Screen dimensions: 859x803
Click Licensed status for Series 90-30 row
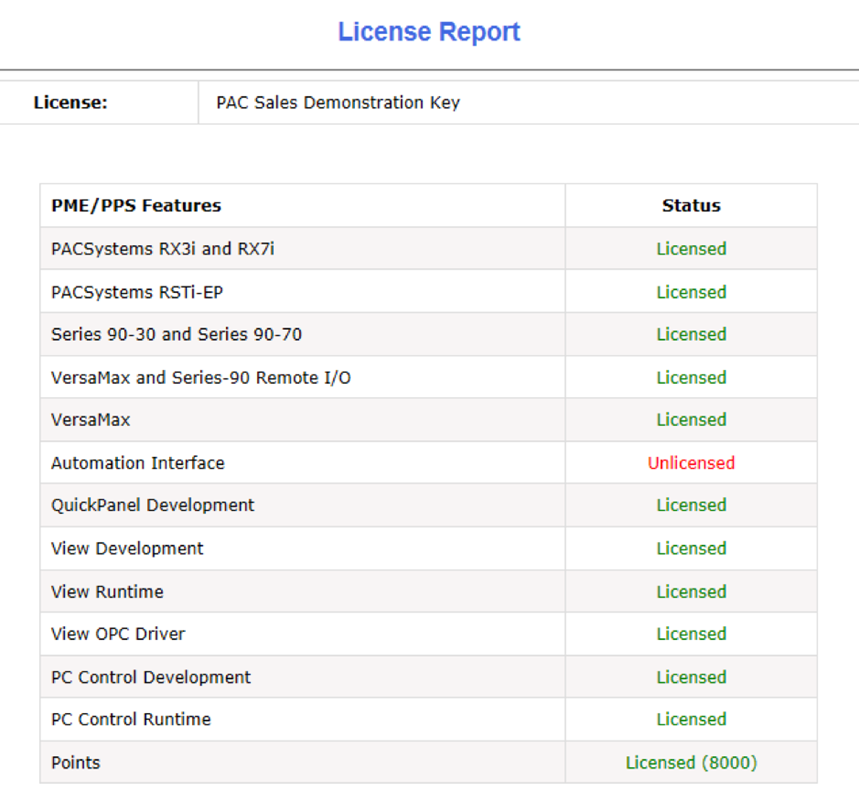coord(691,334)
